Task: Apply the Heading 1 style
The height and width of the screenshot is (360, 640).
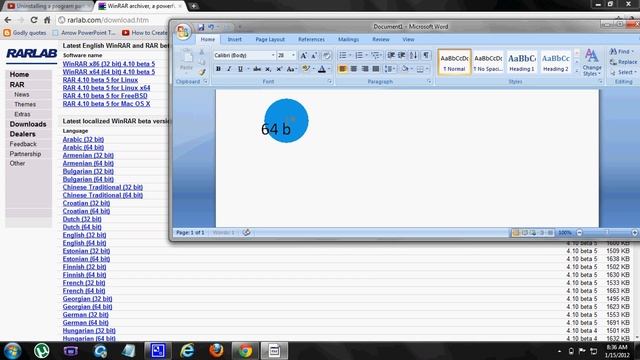Action: pos(522,62)
